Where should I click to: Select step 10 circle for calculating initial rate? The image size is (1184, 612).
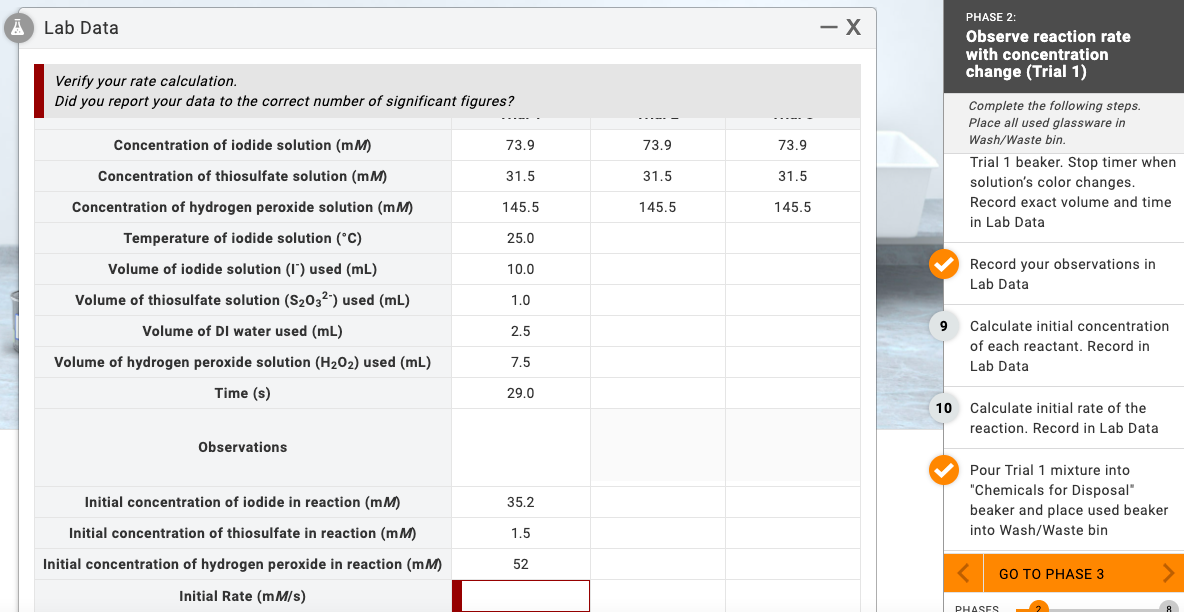(944, 409)
